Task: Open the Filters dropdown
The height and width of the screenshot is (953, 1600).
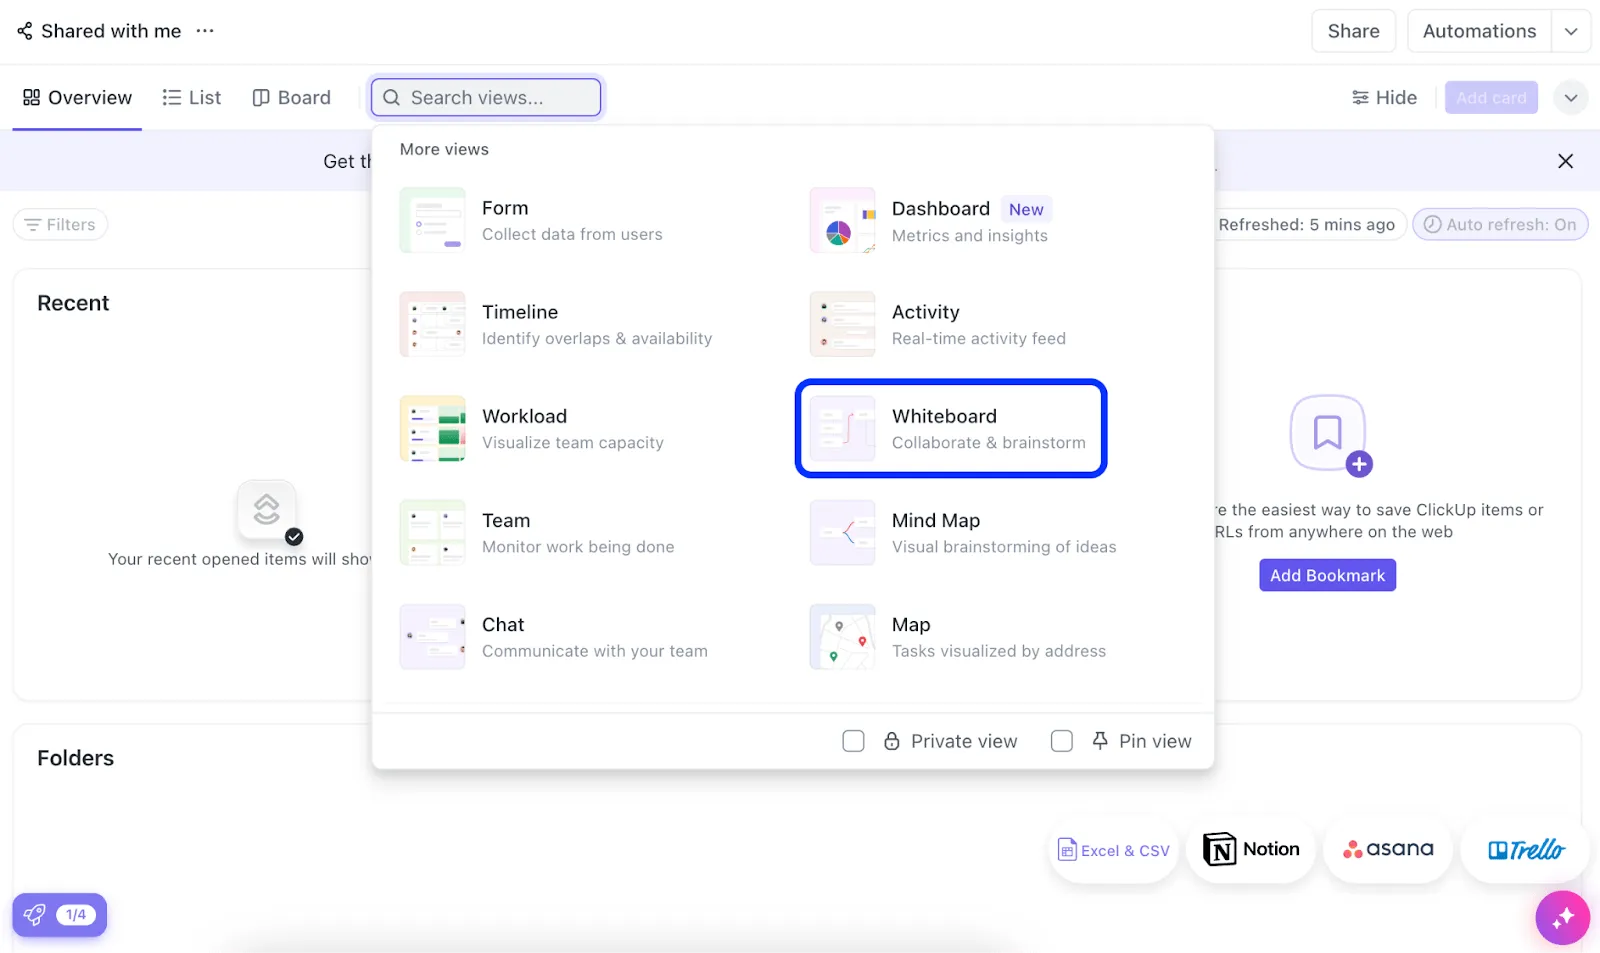Action: (x=60, y=224)
